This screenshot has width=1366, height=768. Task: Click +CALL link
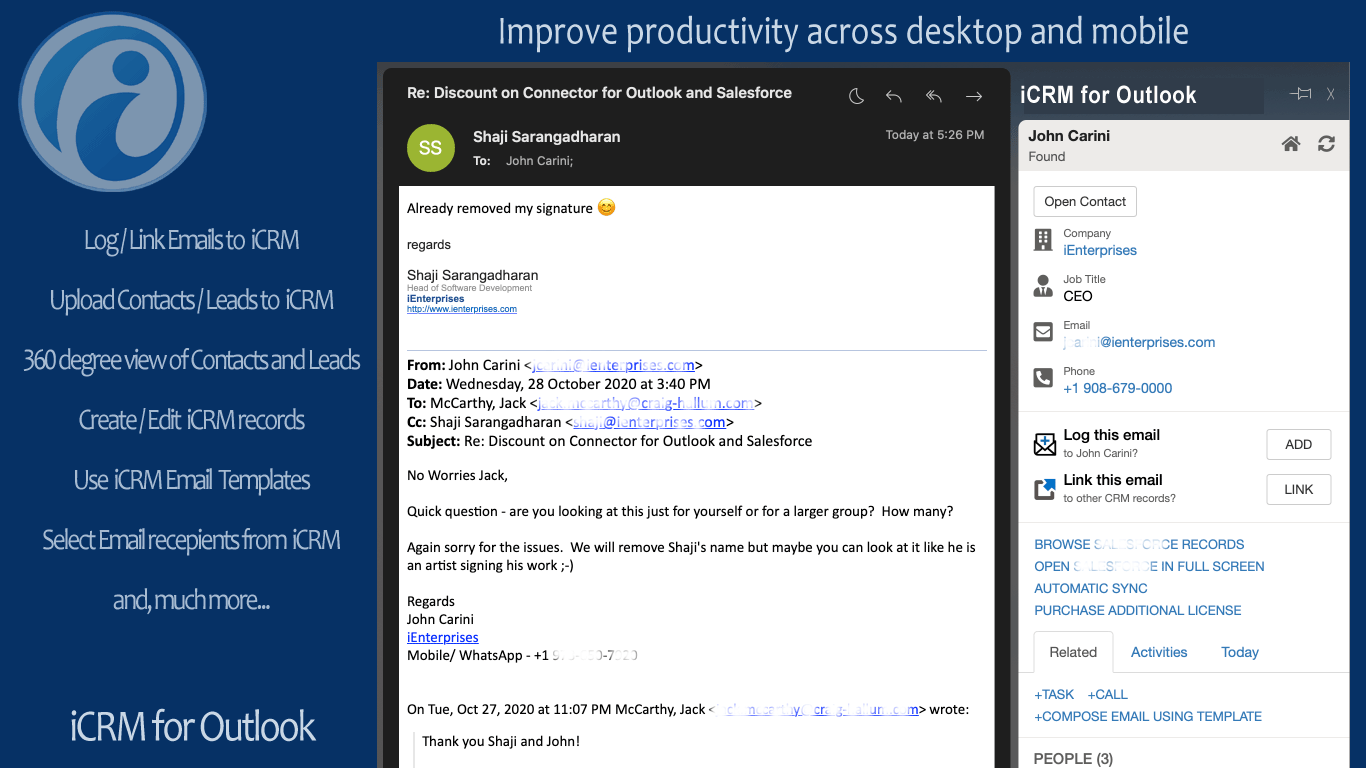pos(1107,694)
